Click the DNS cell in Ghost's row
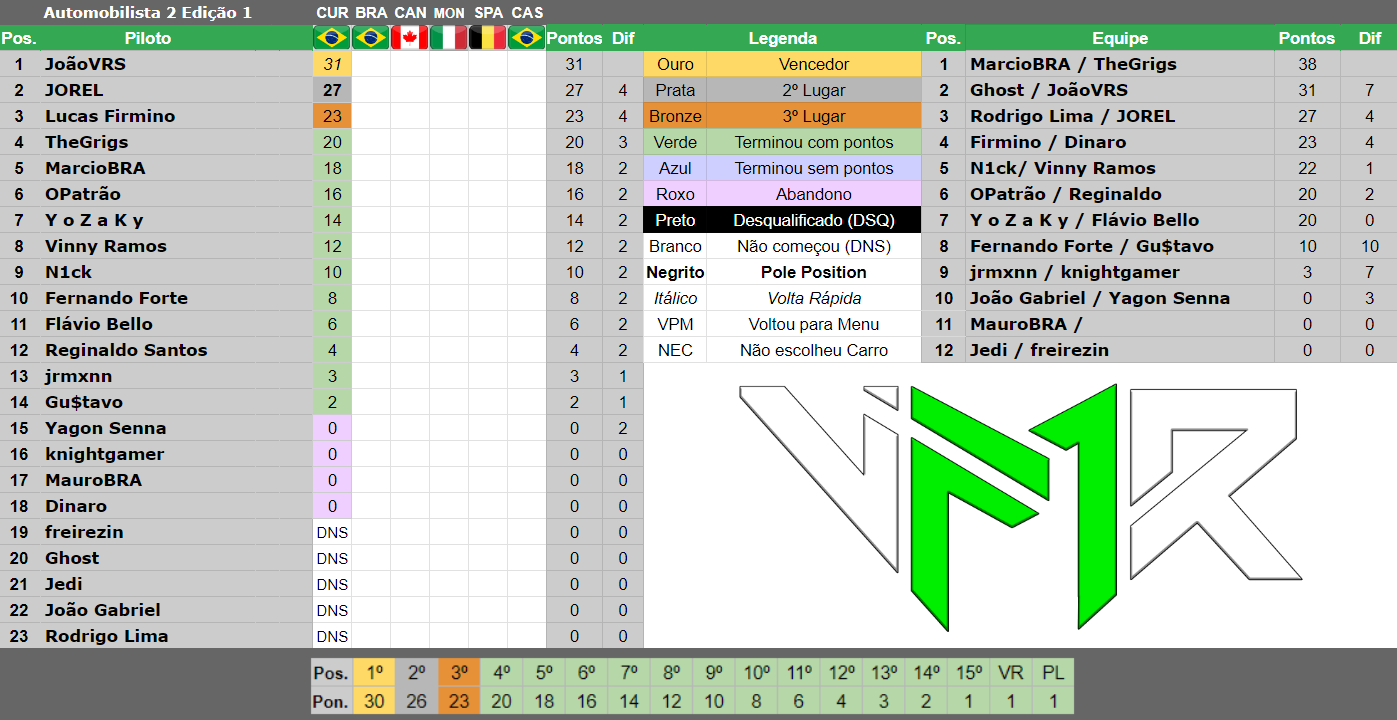This screenshot has width=1397, height=720. coord(332,558)
